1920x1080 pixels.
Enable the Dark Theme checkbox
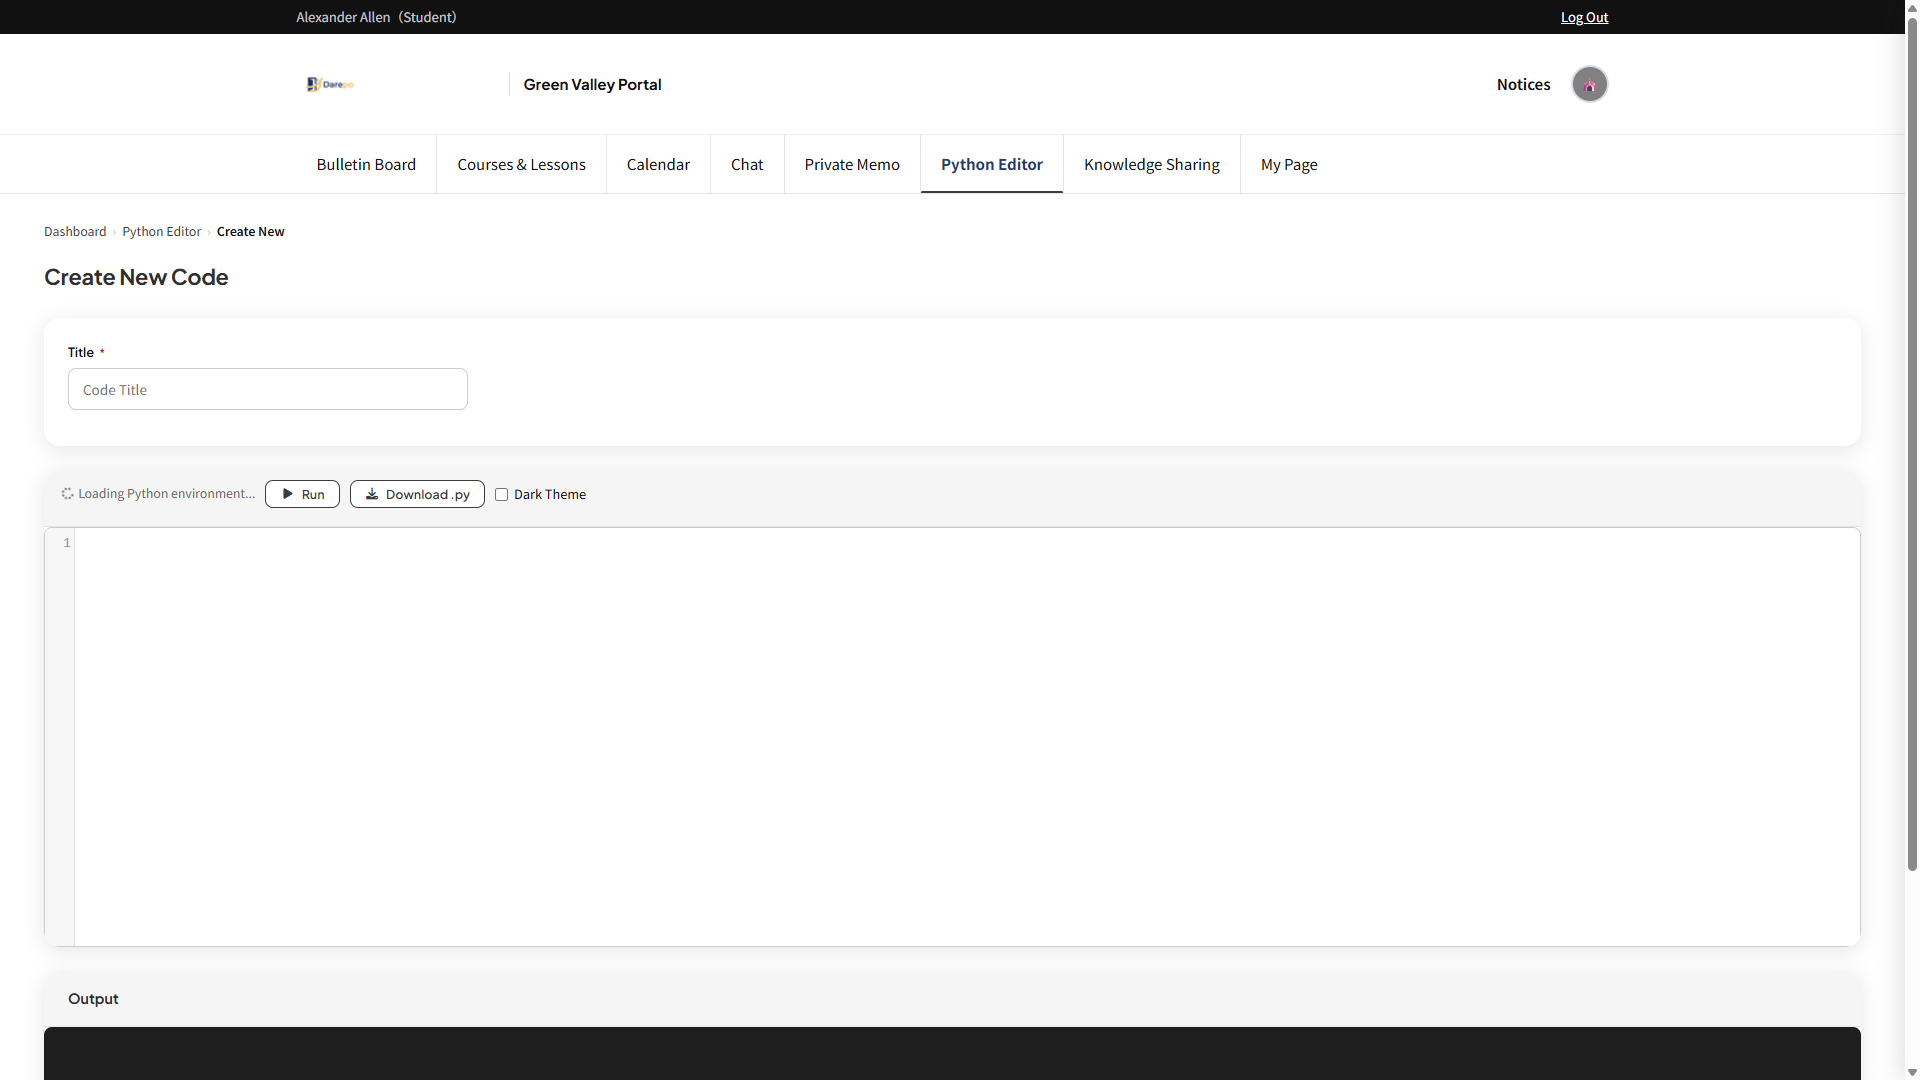tap(502, 494)
